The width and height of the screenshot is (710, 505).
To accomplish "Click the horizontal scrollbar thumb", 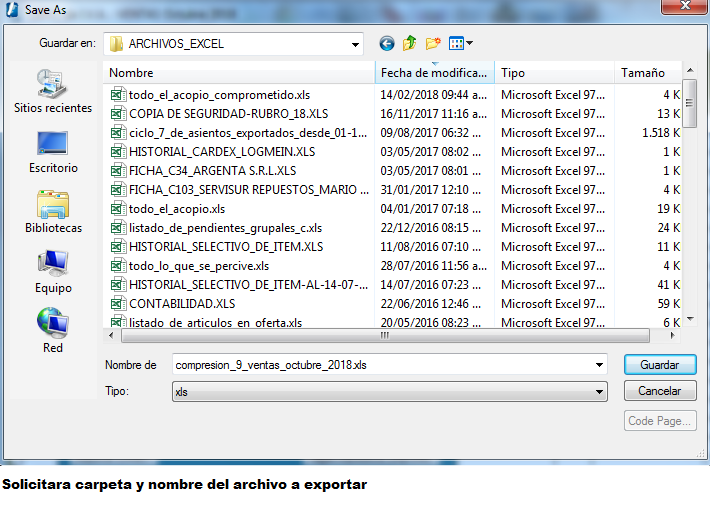I will 385,336.
